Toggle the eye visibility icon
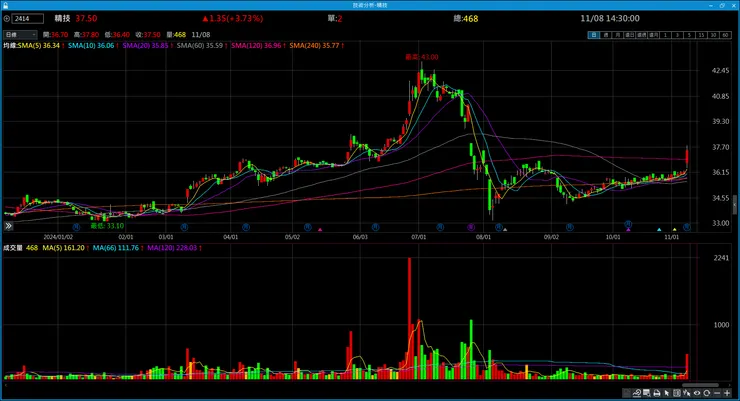This screenshot has height=401, width=740. [x=697, y=393]
